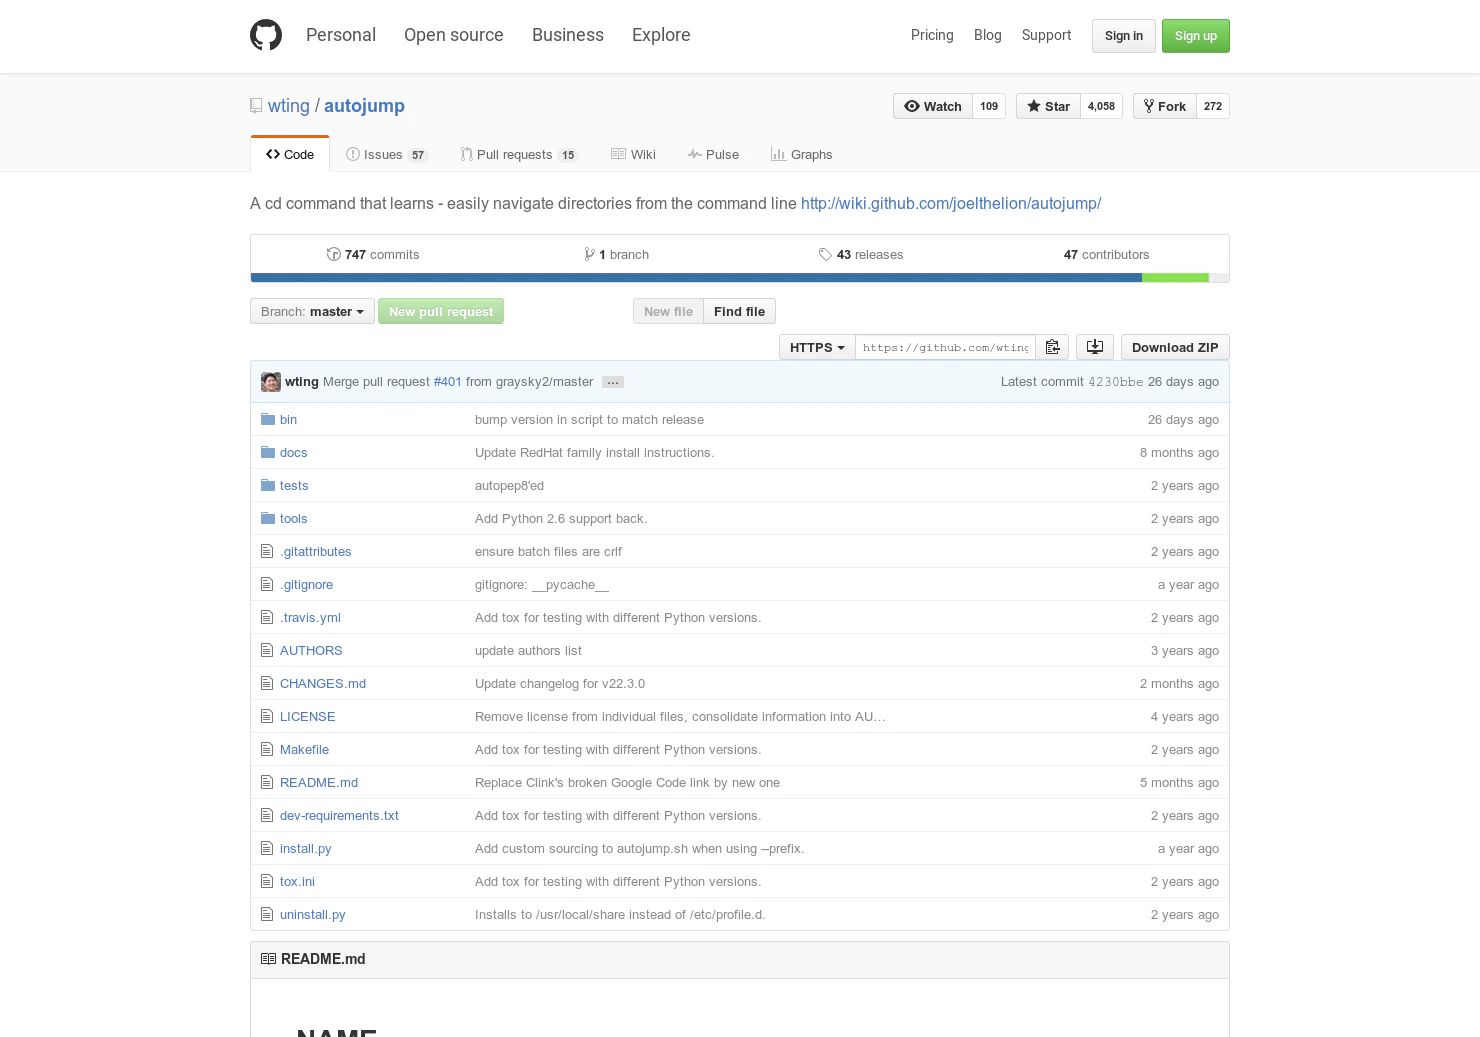View the 43 releases page

tap(860, 254)
